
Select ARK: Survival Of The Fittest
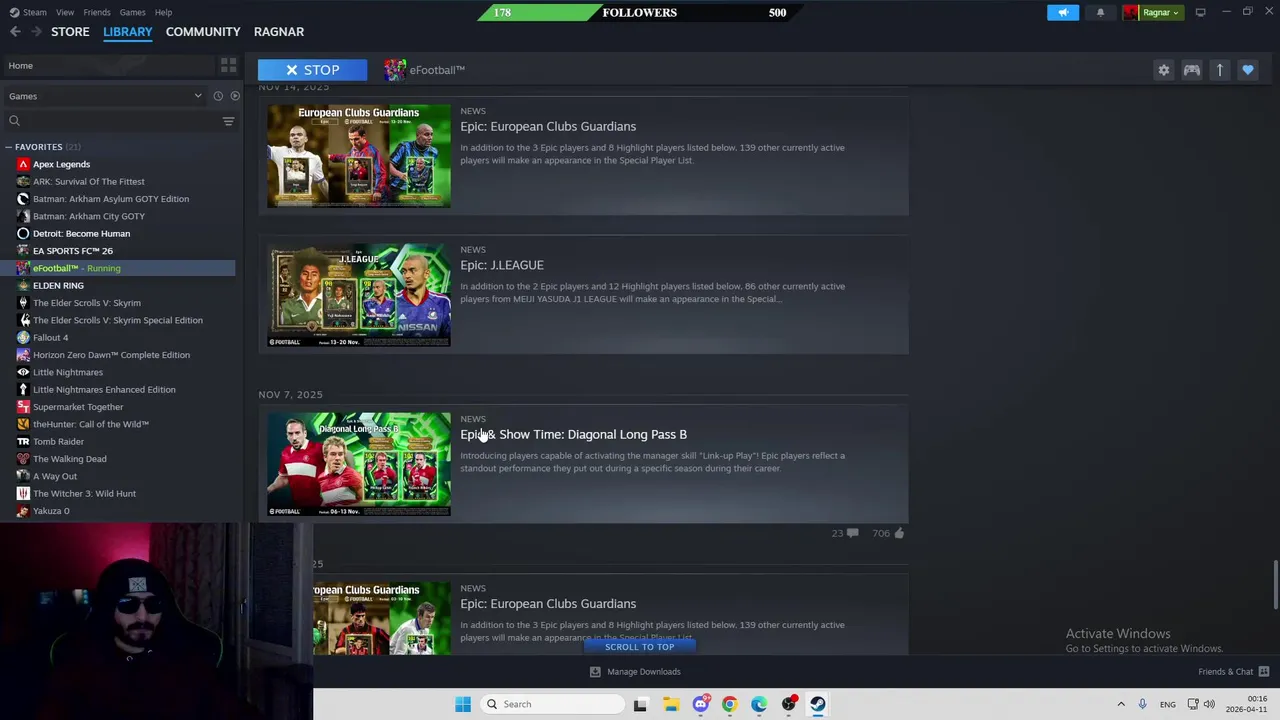[x=88, y=182]
